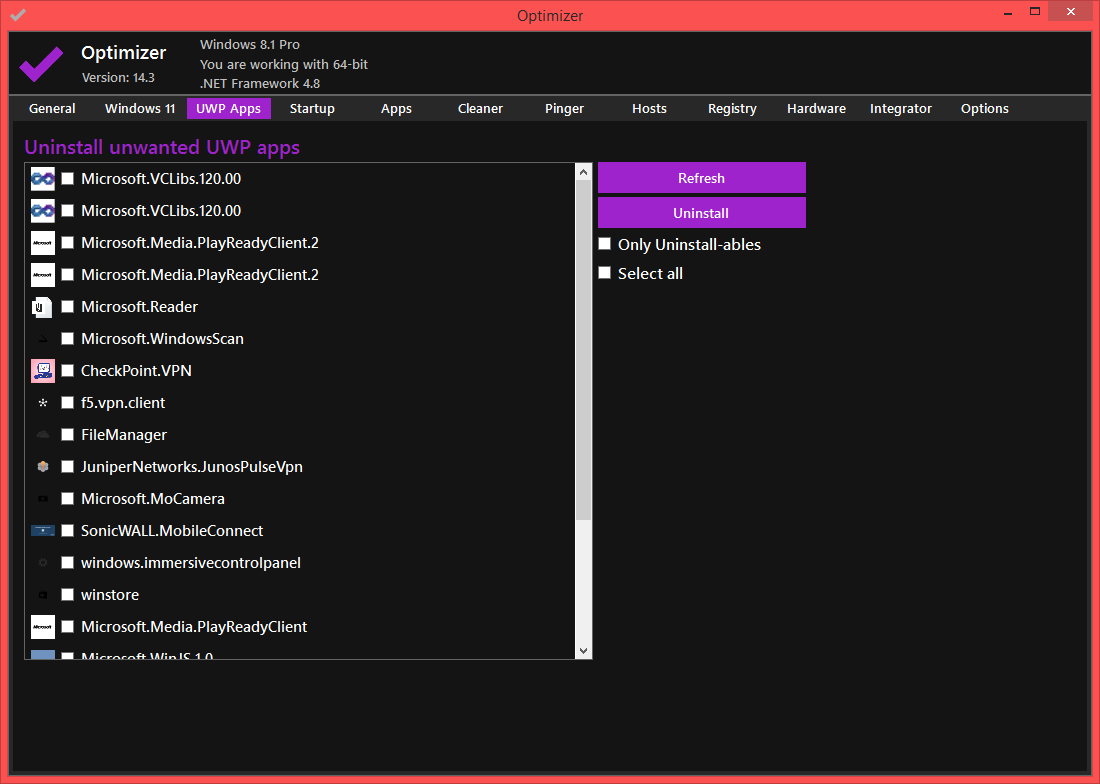Click the first Microsoft.VCLibs.120.00 icon
This screenshot has width=1100, height=784.
pos(42,179)
